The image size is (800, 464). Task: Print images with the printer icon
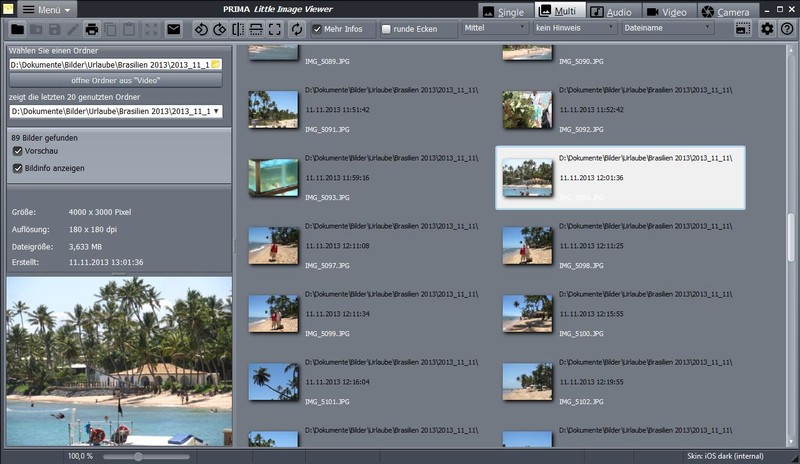point(92,29)
